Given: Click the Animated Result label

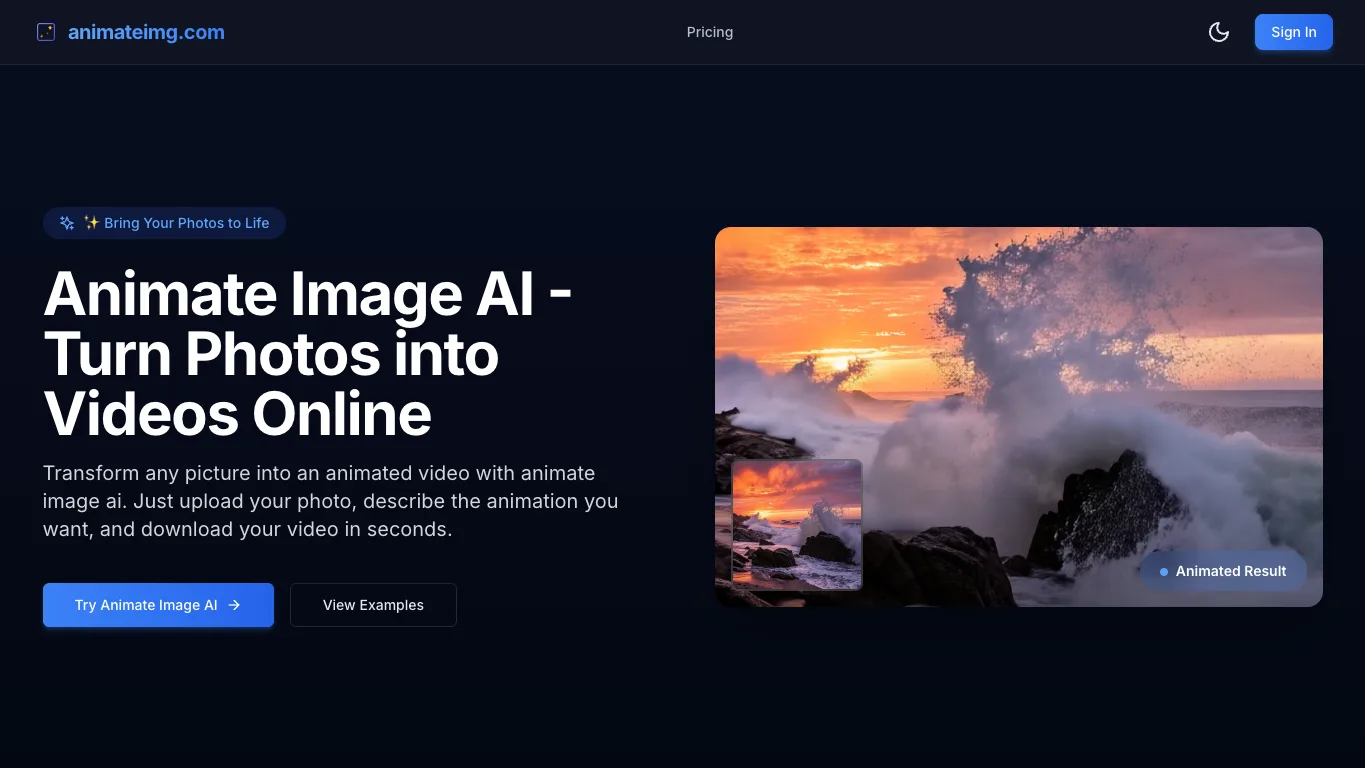Looking at the screenshot, I should [1223, 571].
